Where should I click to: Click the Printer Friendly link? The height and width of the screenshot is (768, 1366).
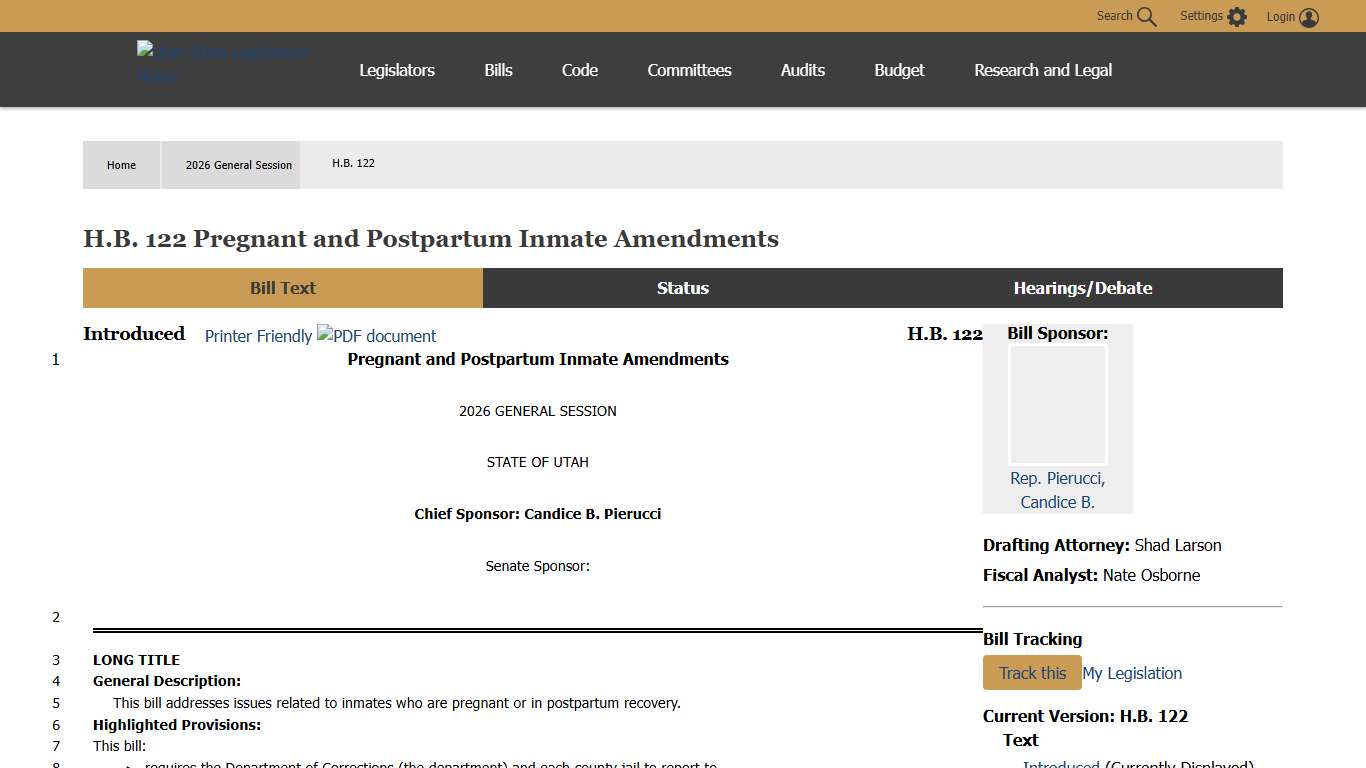pyautogui.click(x=258, y=336)
